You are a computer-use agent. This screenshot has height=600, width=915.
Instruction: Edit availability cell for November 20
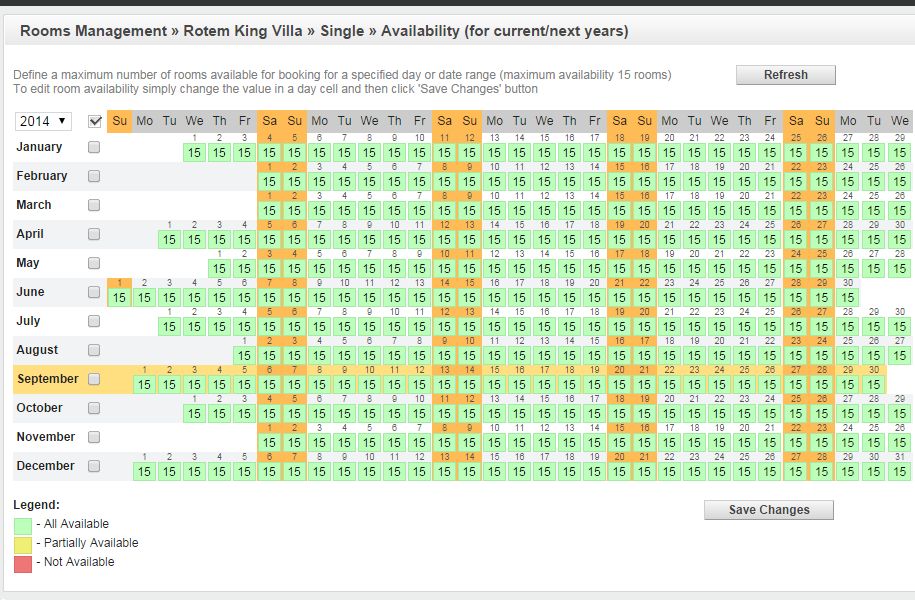pyautogui.click(x=745, y=442)
